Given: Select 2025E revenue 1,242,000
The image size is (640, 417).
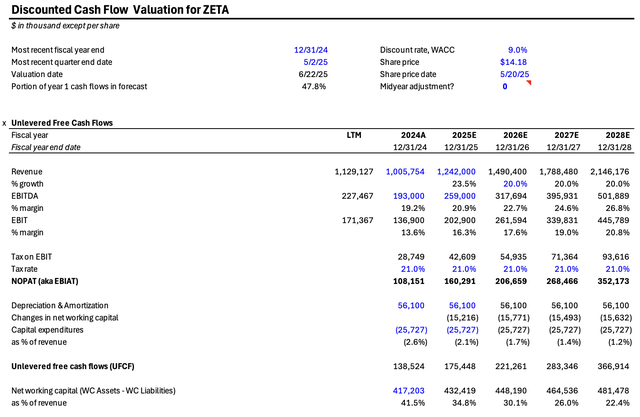Looking at the screenshot, I should pyautogui.click(x=456, y=172).
